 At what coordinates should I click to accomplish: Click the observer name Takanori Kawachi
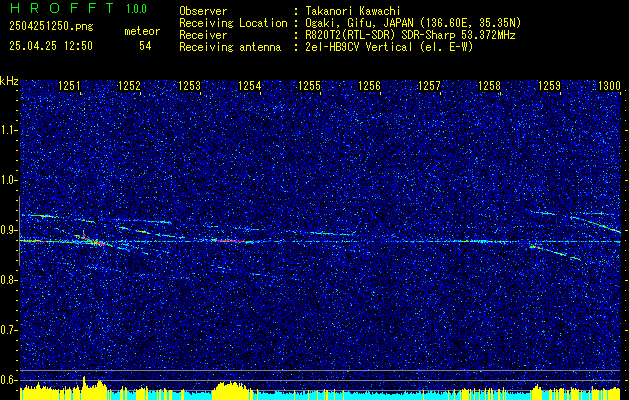pyautogui.click(x=353, y=11)
